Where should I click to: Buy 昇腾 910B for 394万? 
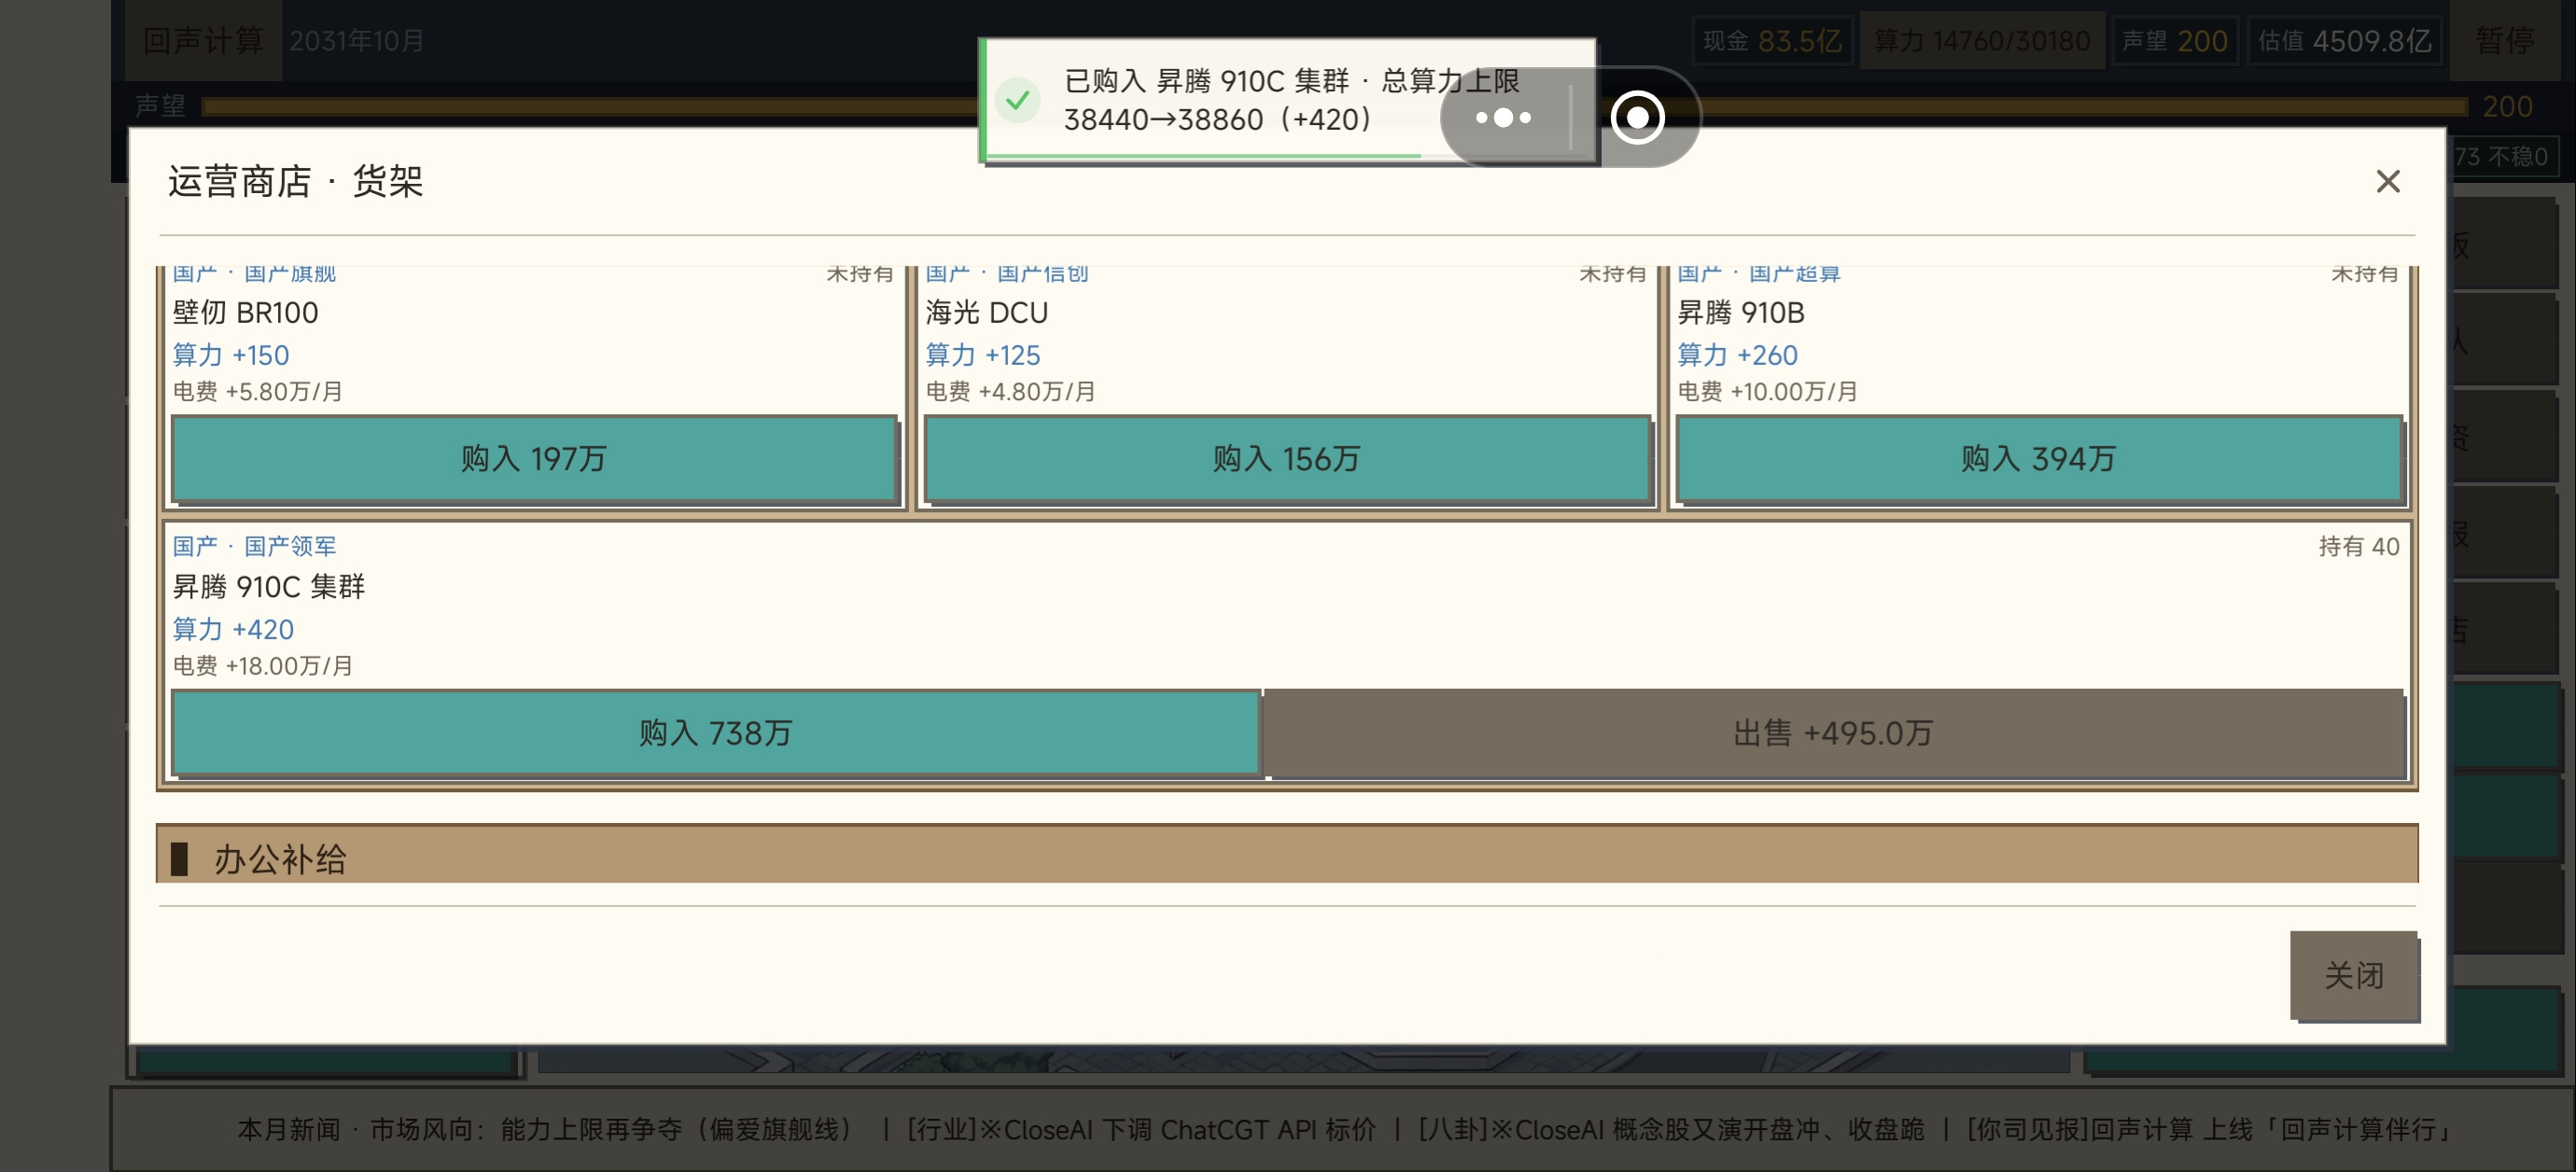pos(2038,459)
